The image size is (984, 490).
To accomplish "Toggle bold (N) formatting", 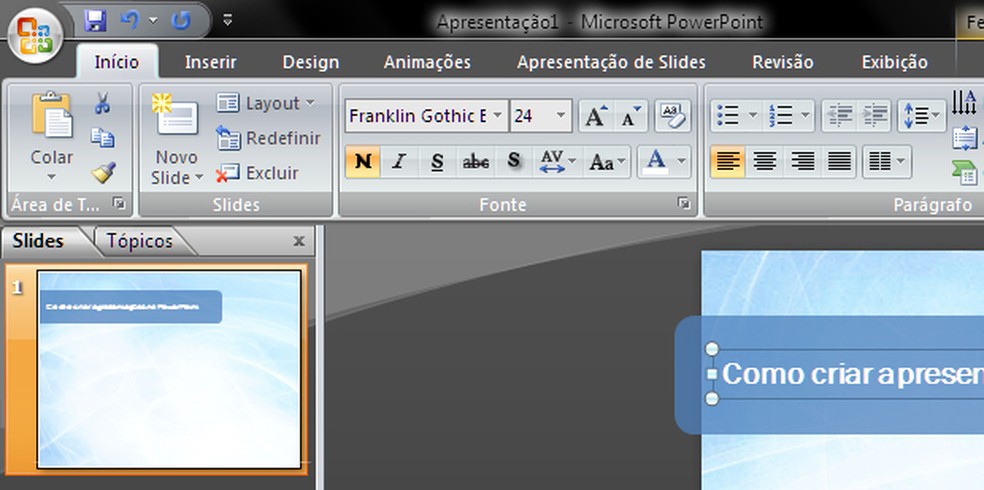I will [363, 162].
